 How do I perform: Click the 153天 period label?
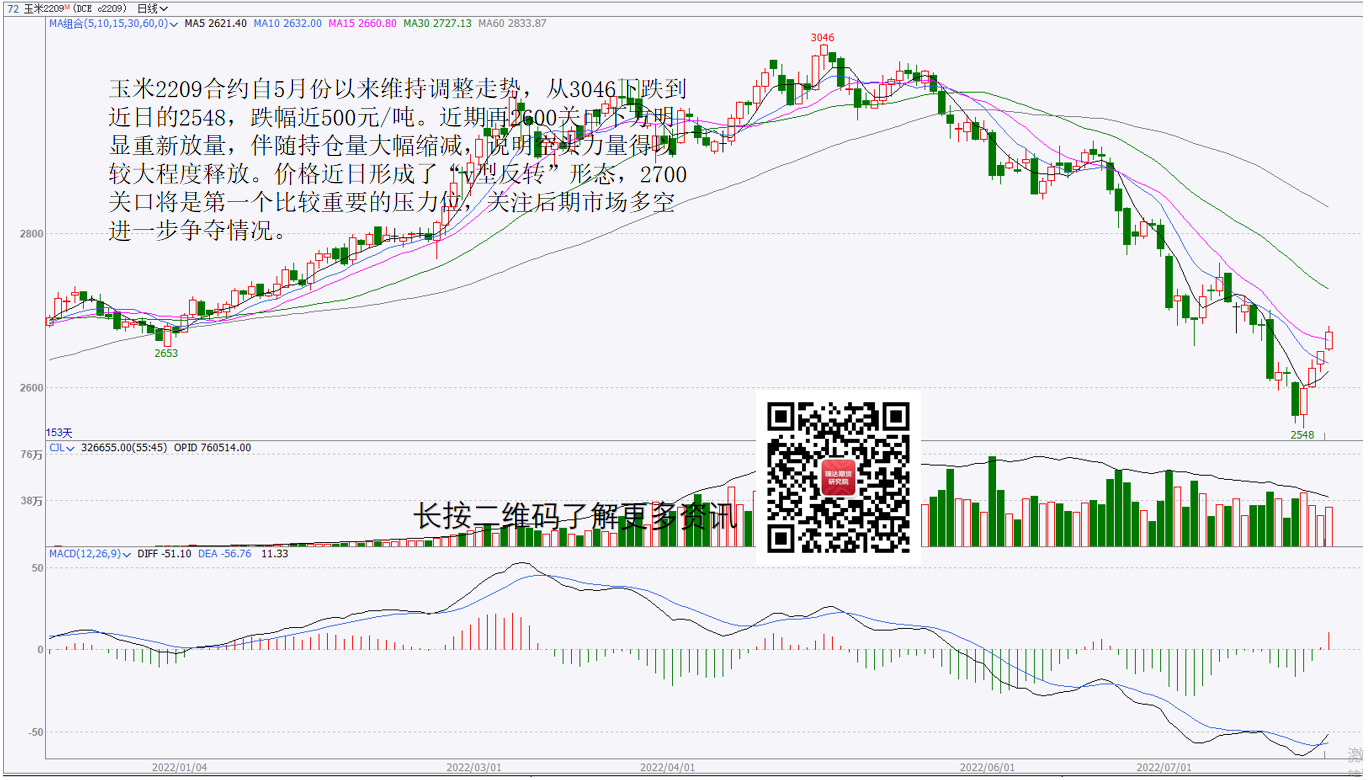(60, 432)
